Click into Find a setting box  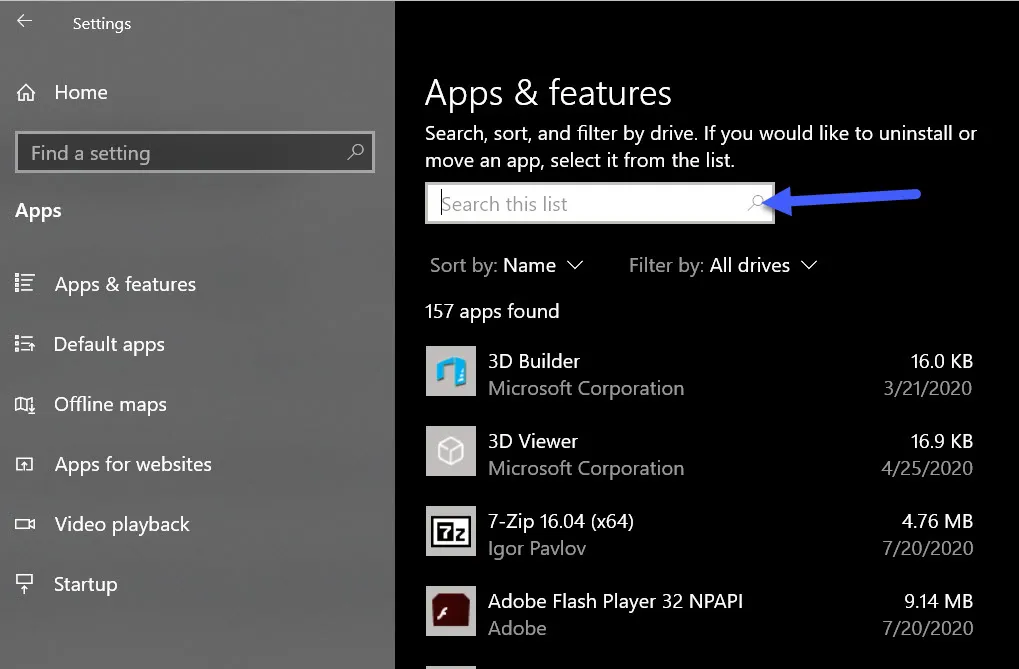tap(180, 153)
